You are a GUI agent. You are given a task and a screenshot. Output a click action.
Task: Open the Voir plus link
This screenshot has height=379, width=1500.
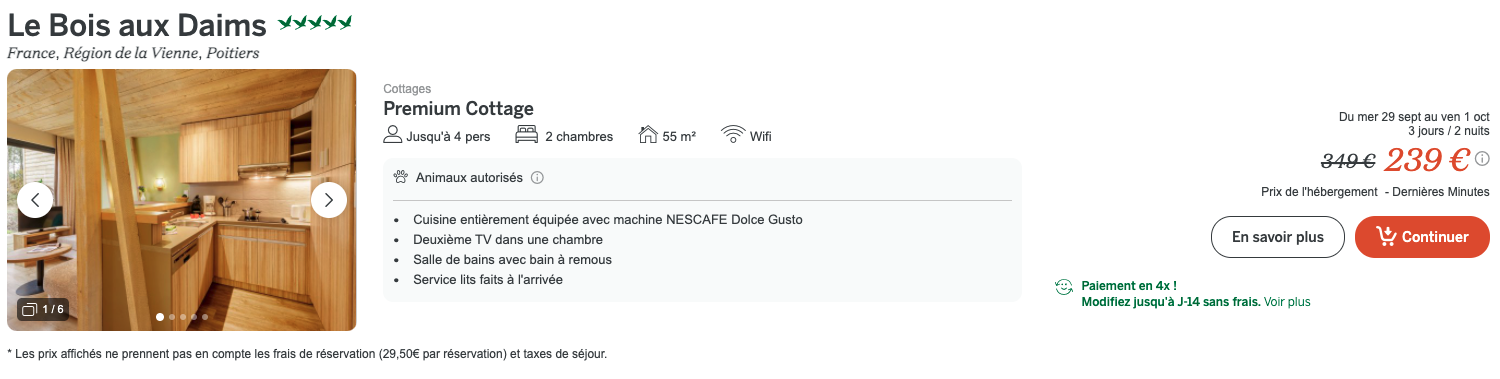1287,301
